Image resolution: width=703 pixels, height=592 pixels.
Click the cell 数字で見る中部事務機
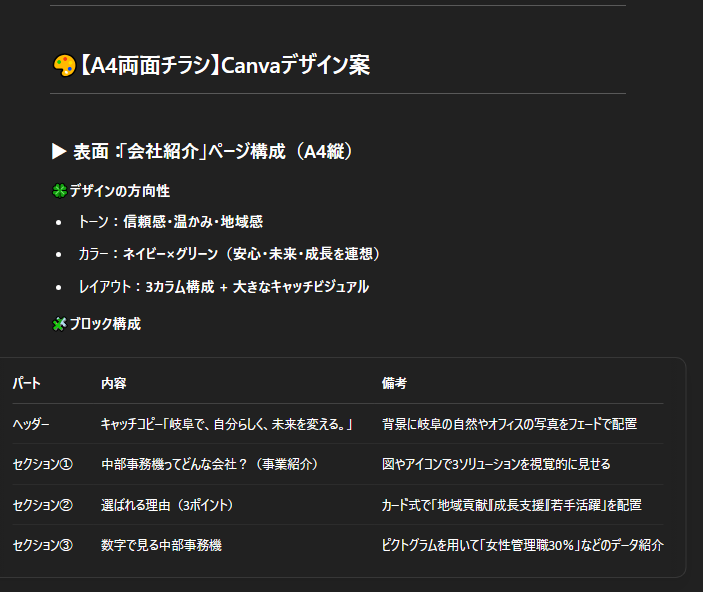point(161,545)
